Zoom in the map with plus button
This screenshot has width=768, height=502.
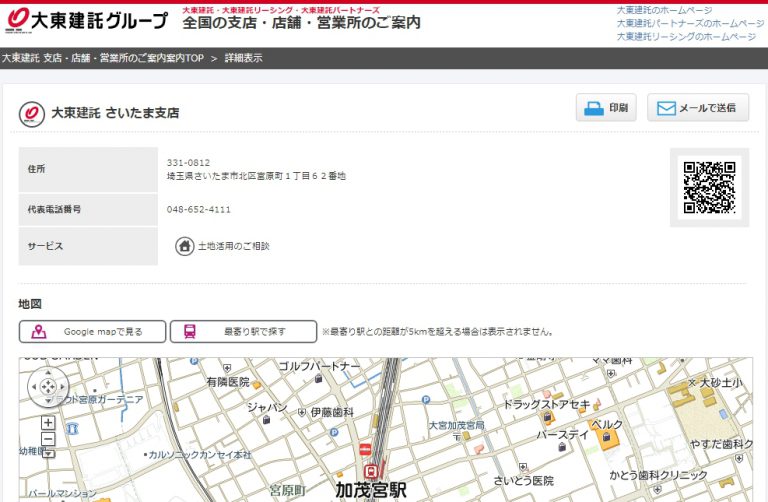[48, 423]
